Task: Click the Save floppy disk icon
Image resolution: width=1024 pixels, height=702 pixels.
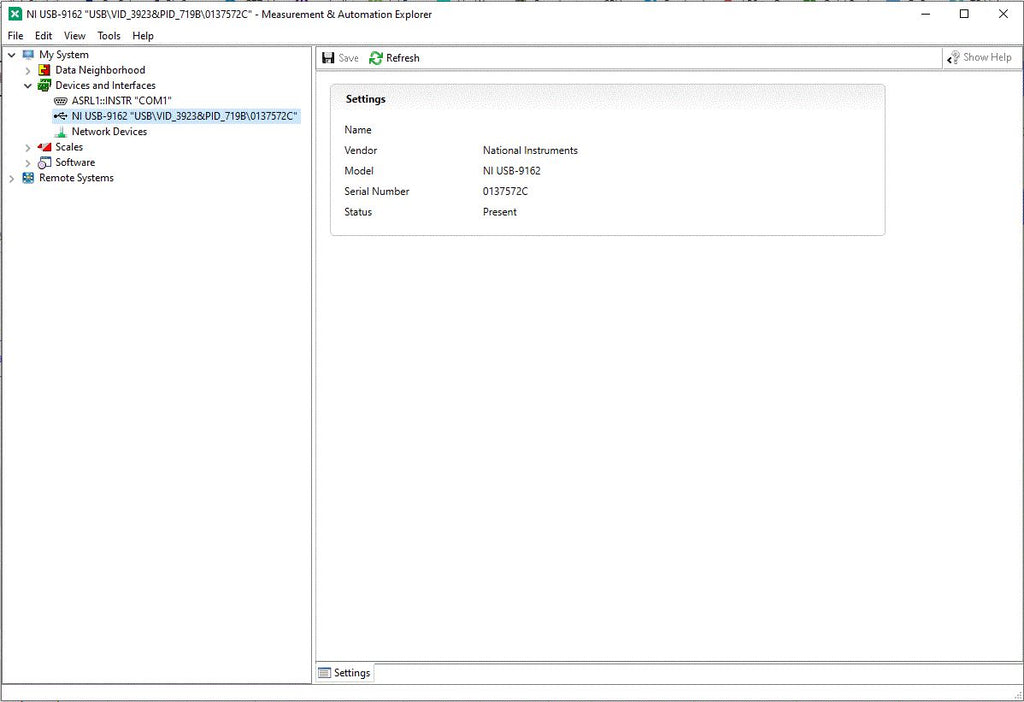Action: (328, 58)
